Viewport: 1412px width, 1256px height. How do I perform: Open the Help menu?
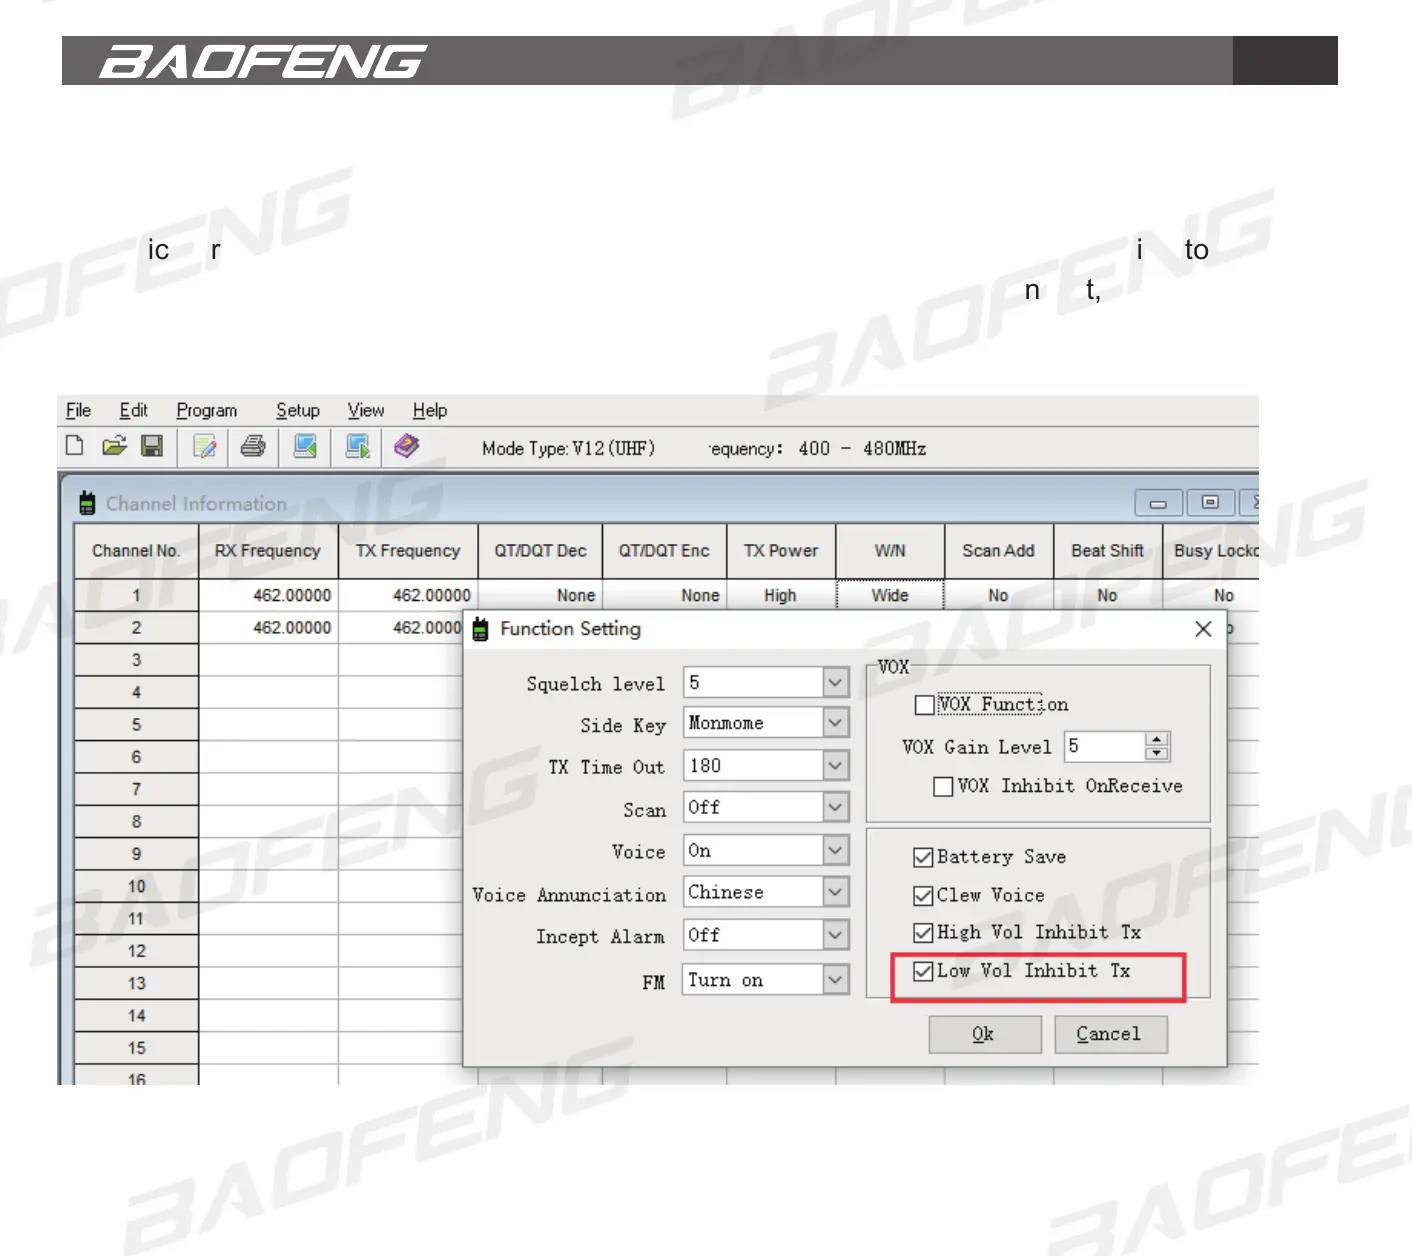click(x=430, y=411)
